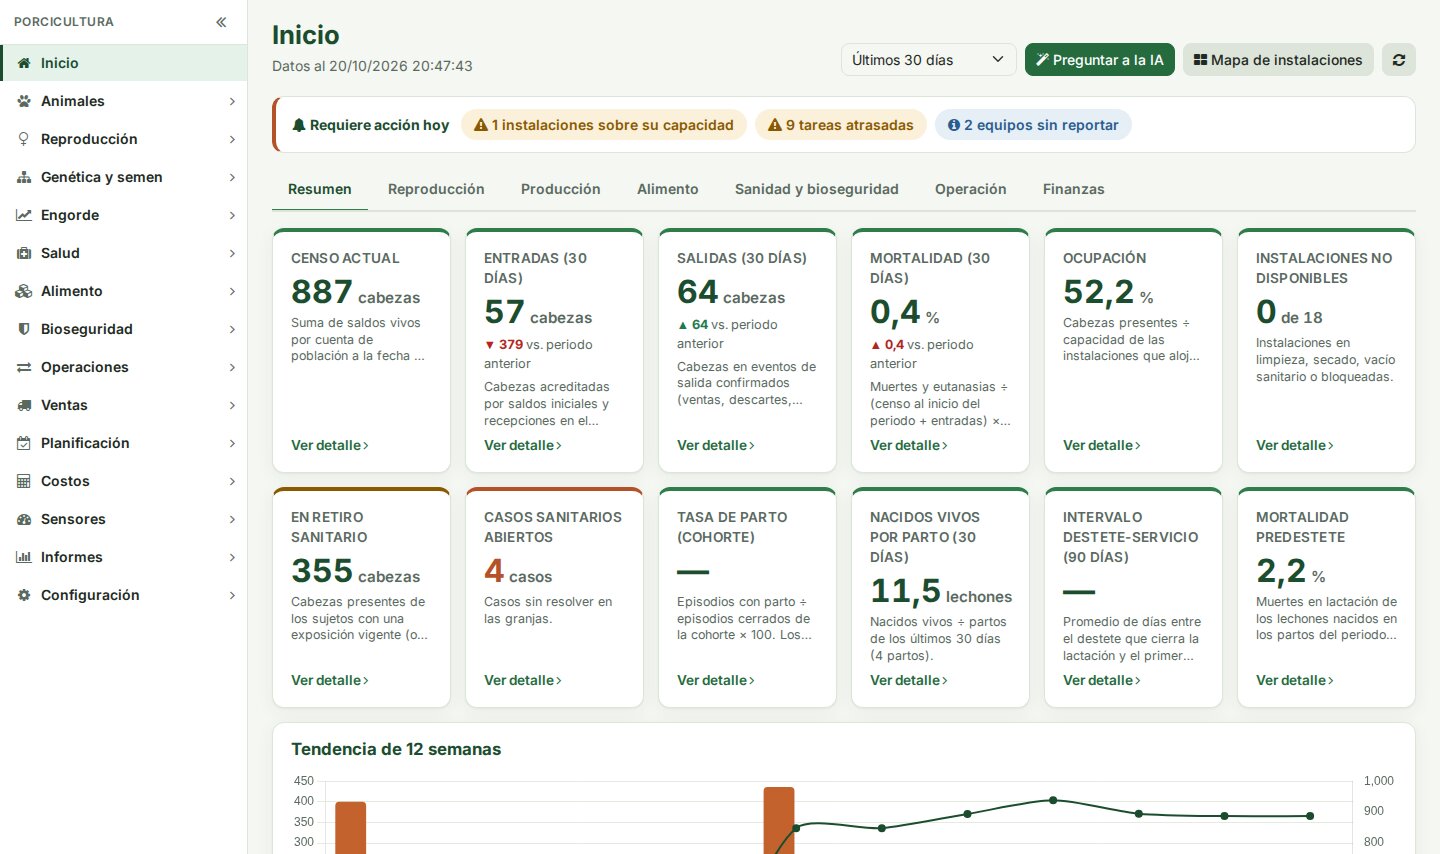Open the Sanidad y bioseguridad tab

816,189
